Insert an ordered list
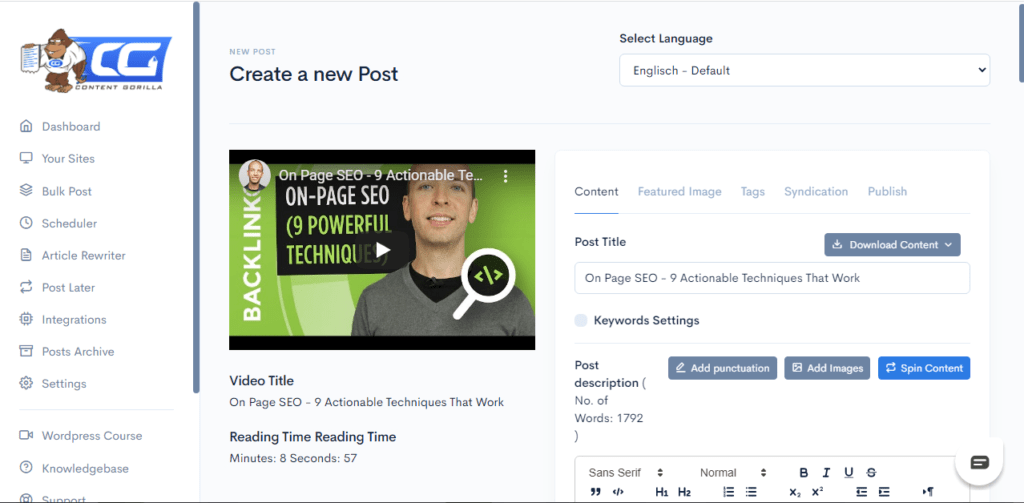The image size is (1024, 503). click(x=729, y=492)
